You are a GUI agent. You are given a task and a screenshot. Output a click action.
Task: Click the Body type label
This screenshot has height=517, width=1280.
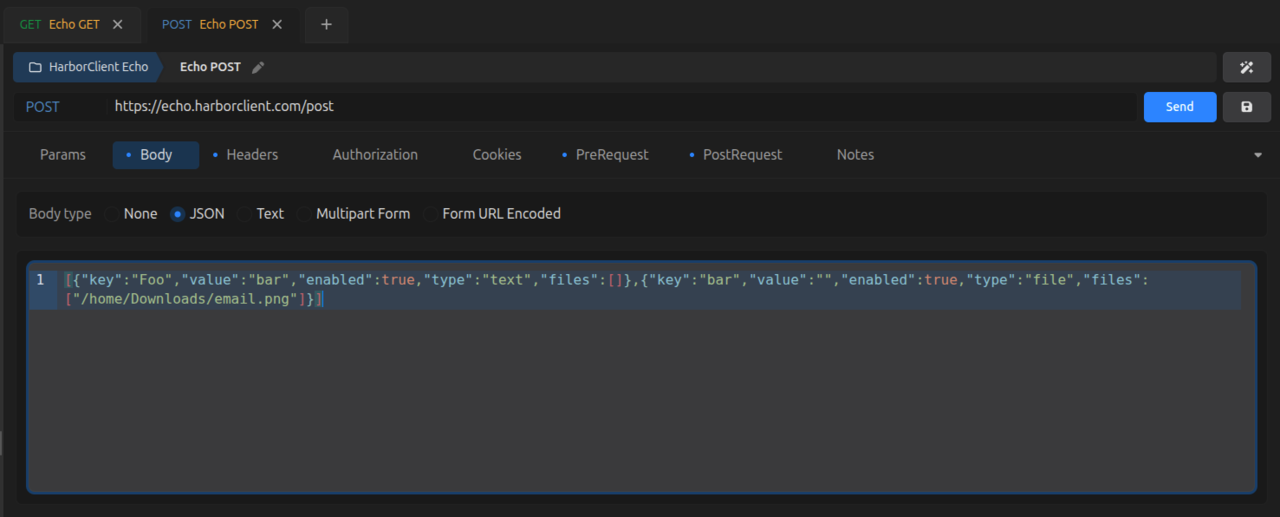pyautogui.click(x=60, y=214)
